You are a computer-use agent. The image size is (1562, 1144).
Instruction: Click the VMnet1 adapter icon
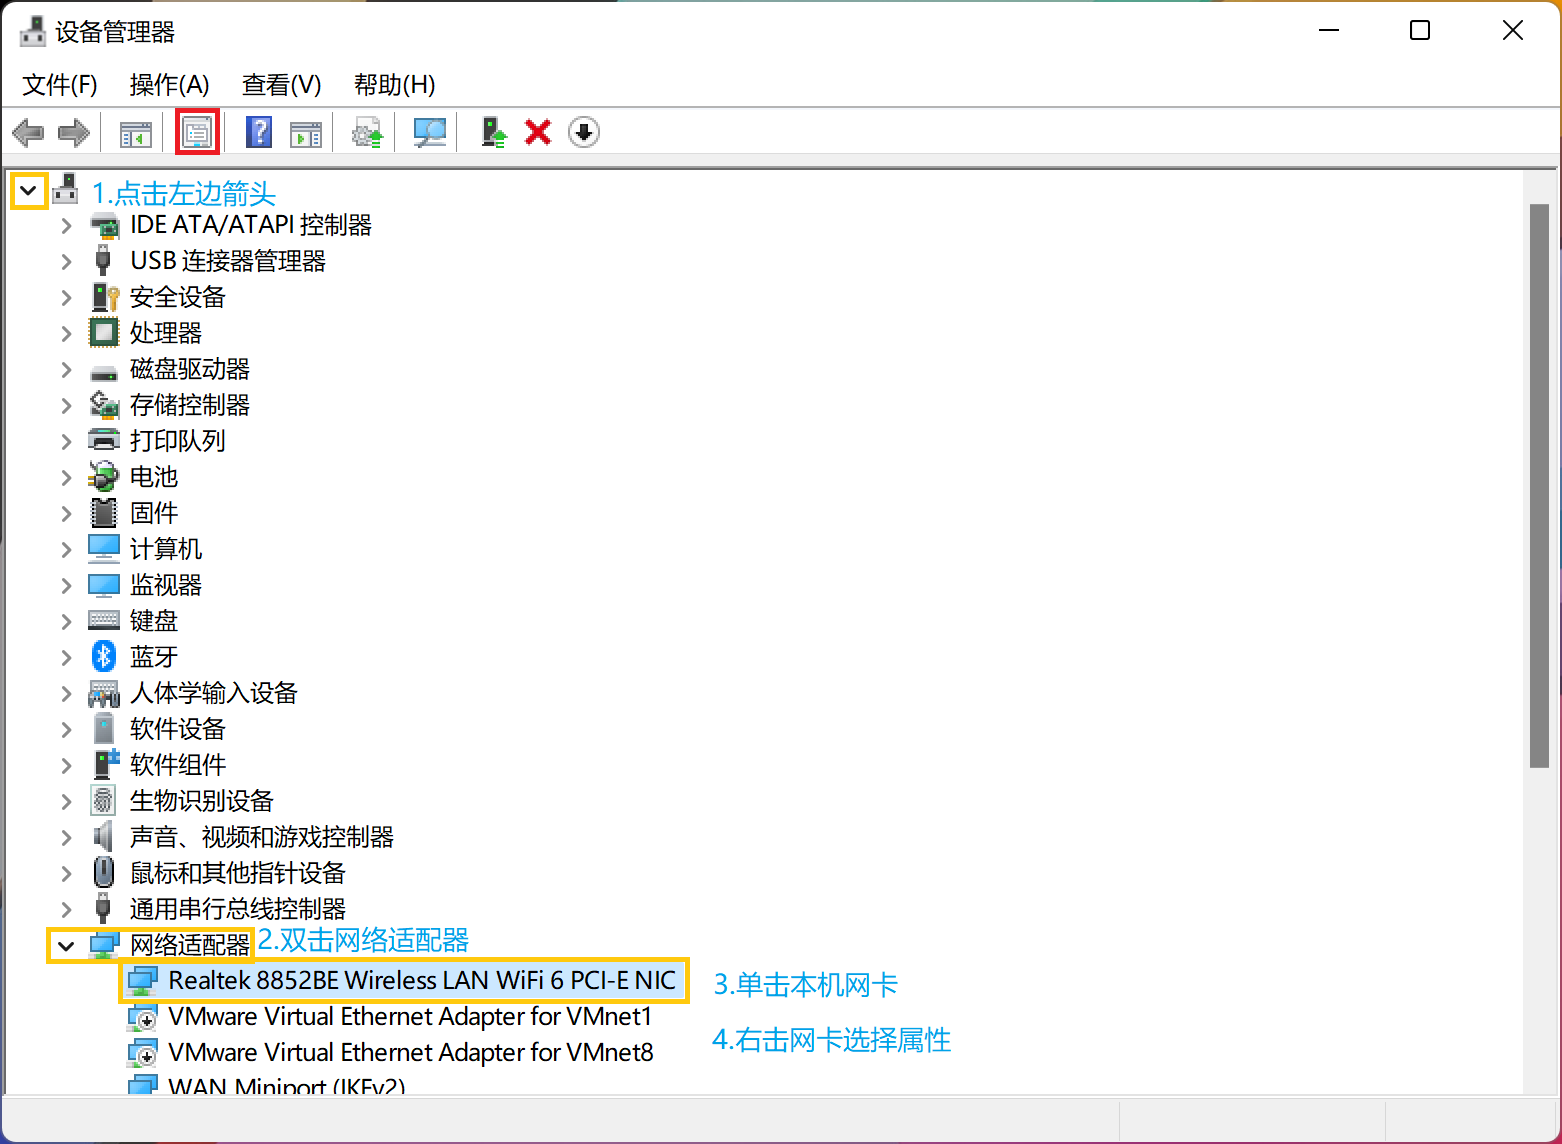coord(143,1019)
